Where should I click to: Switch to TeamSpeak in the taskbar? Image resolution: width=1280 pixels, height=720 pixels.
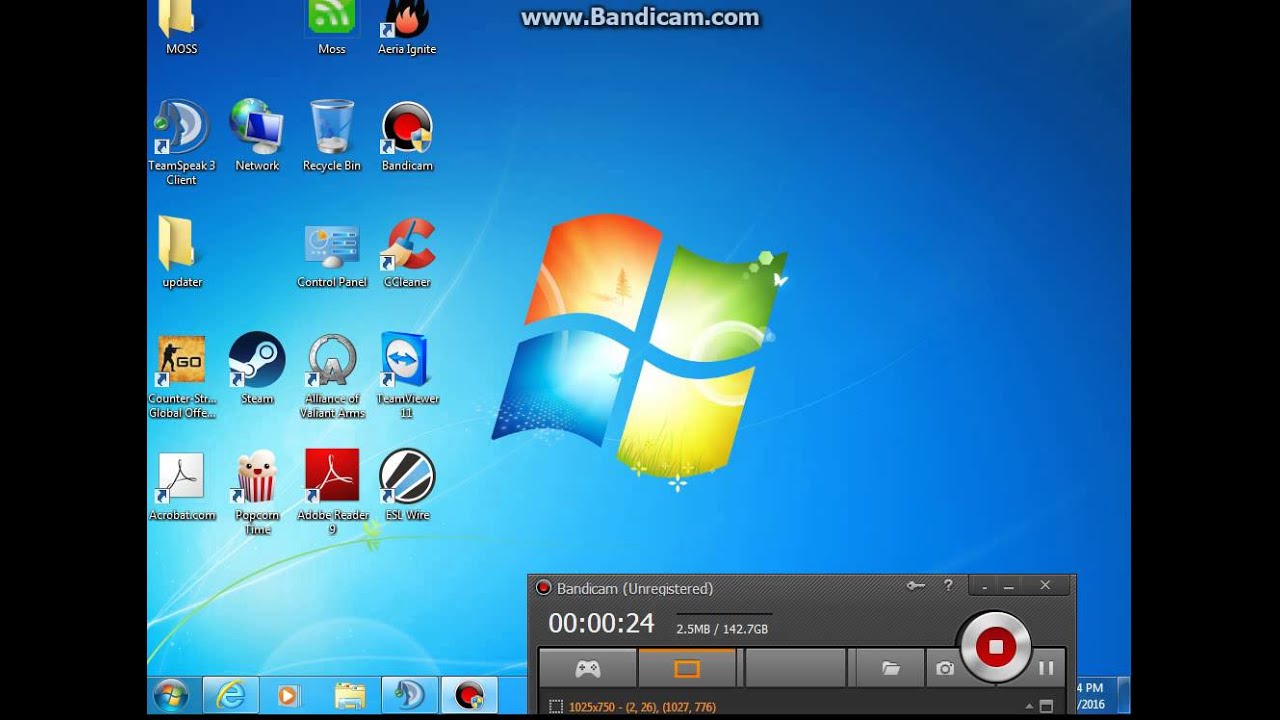coord(409,695)
